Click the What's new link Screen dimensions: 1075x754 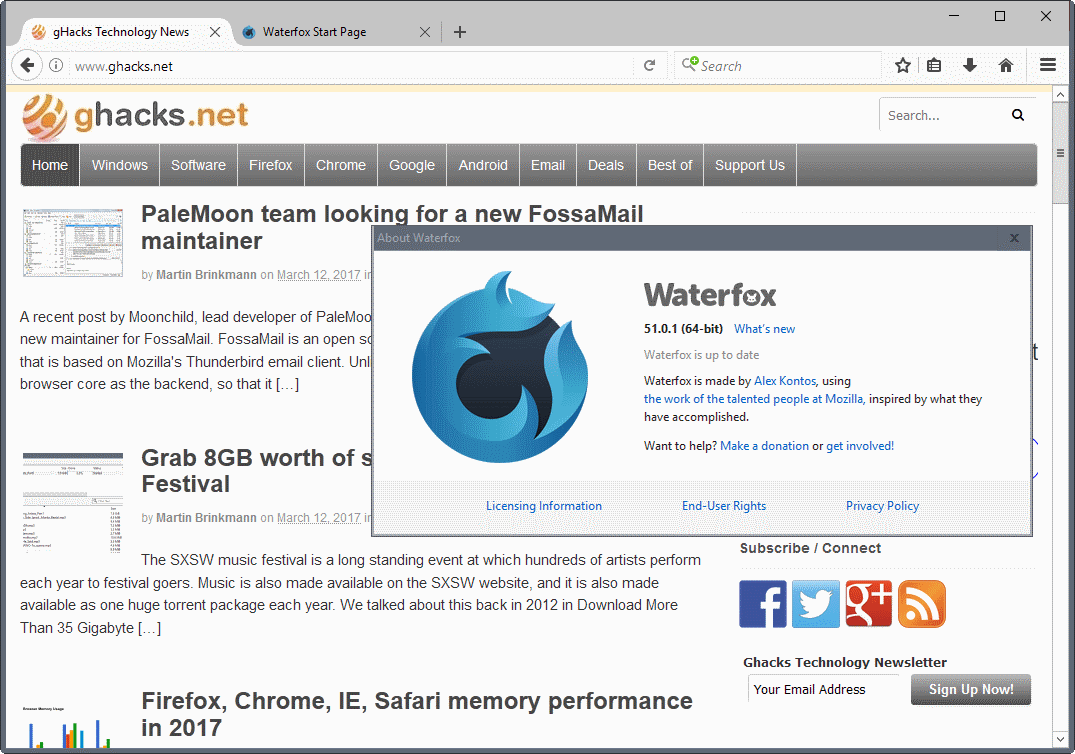click(x=764, y=329)
